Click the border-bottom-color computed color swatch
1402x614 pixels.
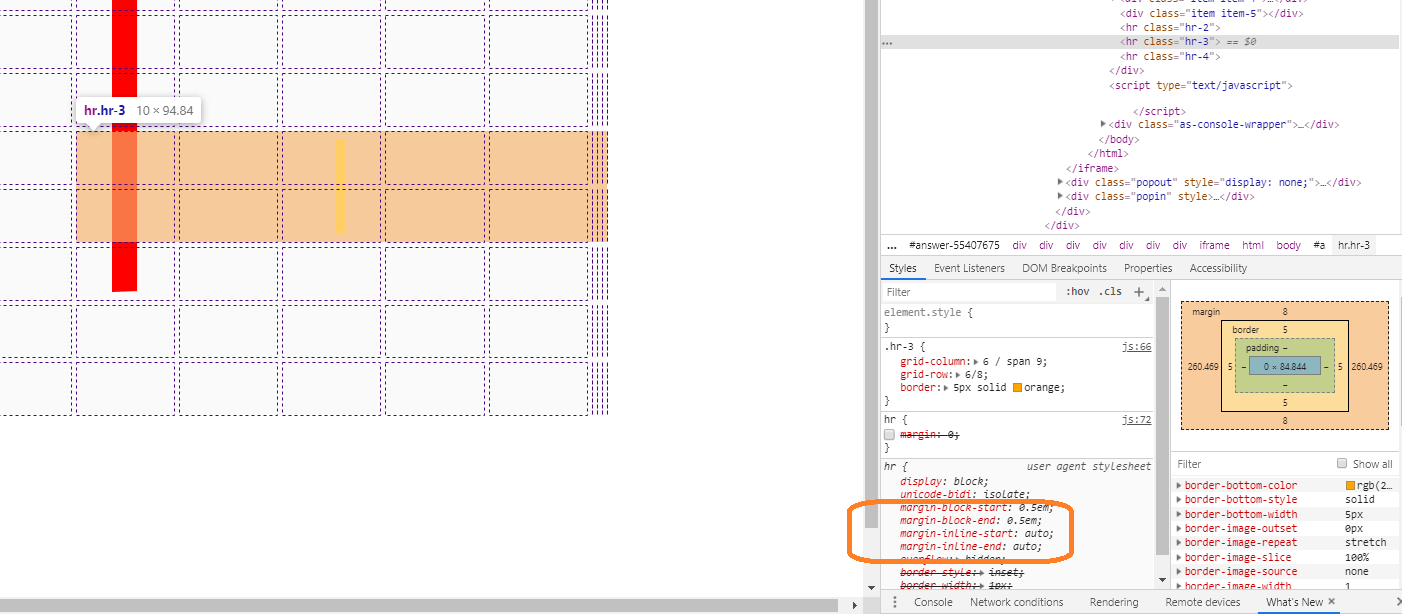coord(1350,486)
